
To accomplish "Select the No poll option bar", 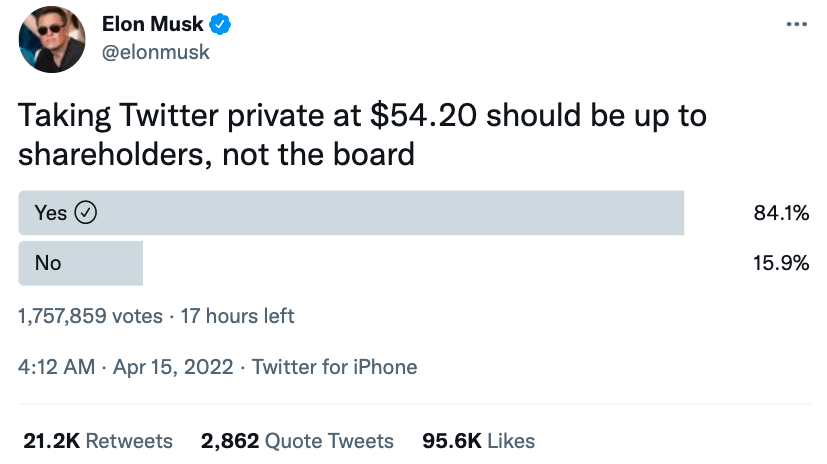I will (x=81, y=263).
